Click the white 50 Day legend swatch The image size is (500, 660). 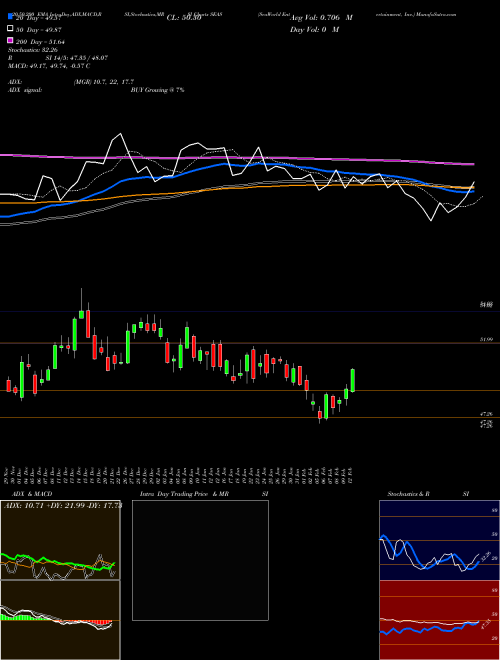[10, 29]
